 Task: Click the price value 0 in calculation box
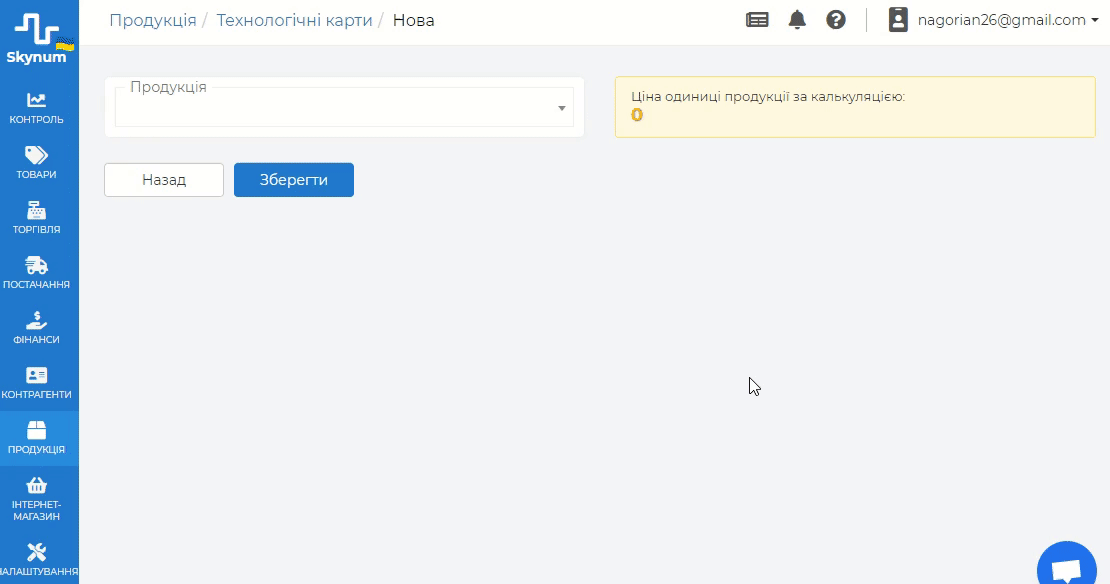[637, 115]
